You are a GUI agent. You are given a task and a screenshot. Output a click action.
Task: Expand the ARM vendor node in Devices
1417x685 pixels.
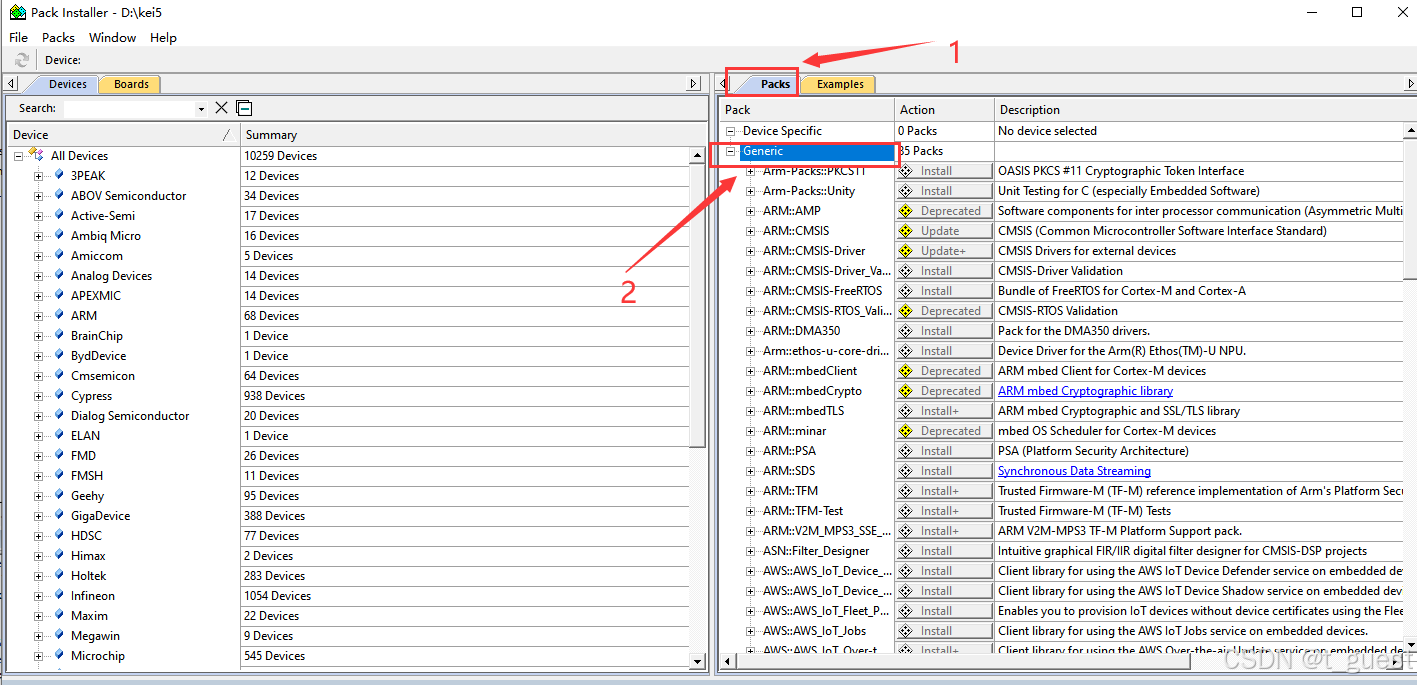click(38, 315)
